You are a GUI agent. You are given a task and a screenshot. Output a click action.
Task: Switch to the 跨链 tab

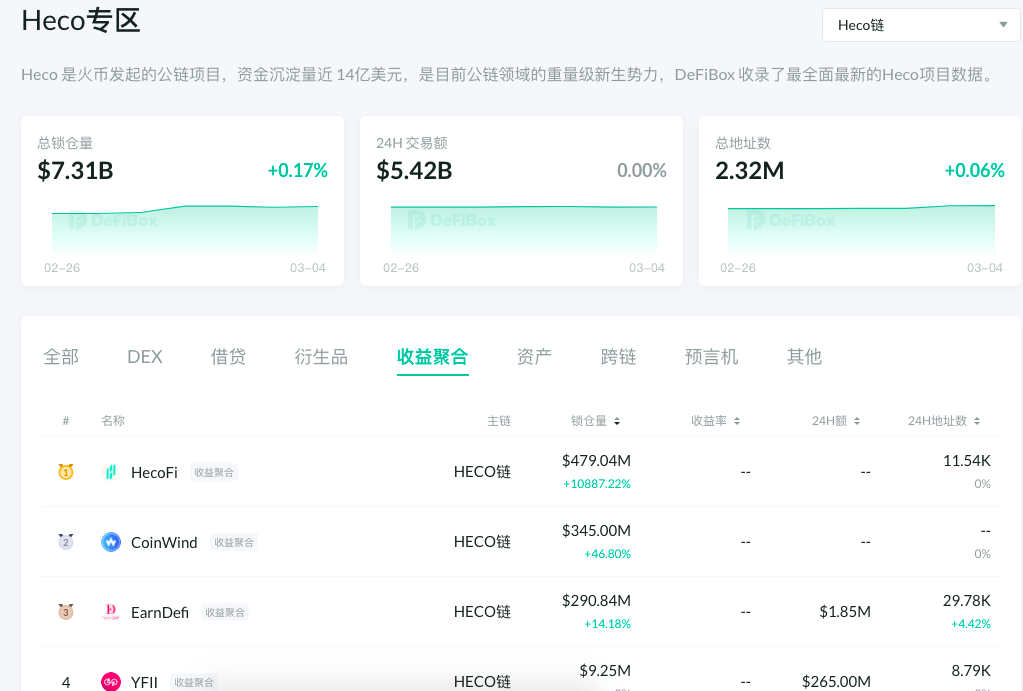(618, 356)
